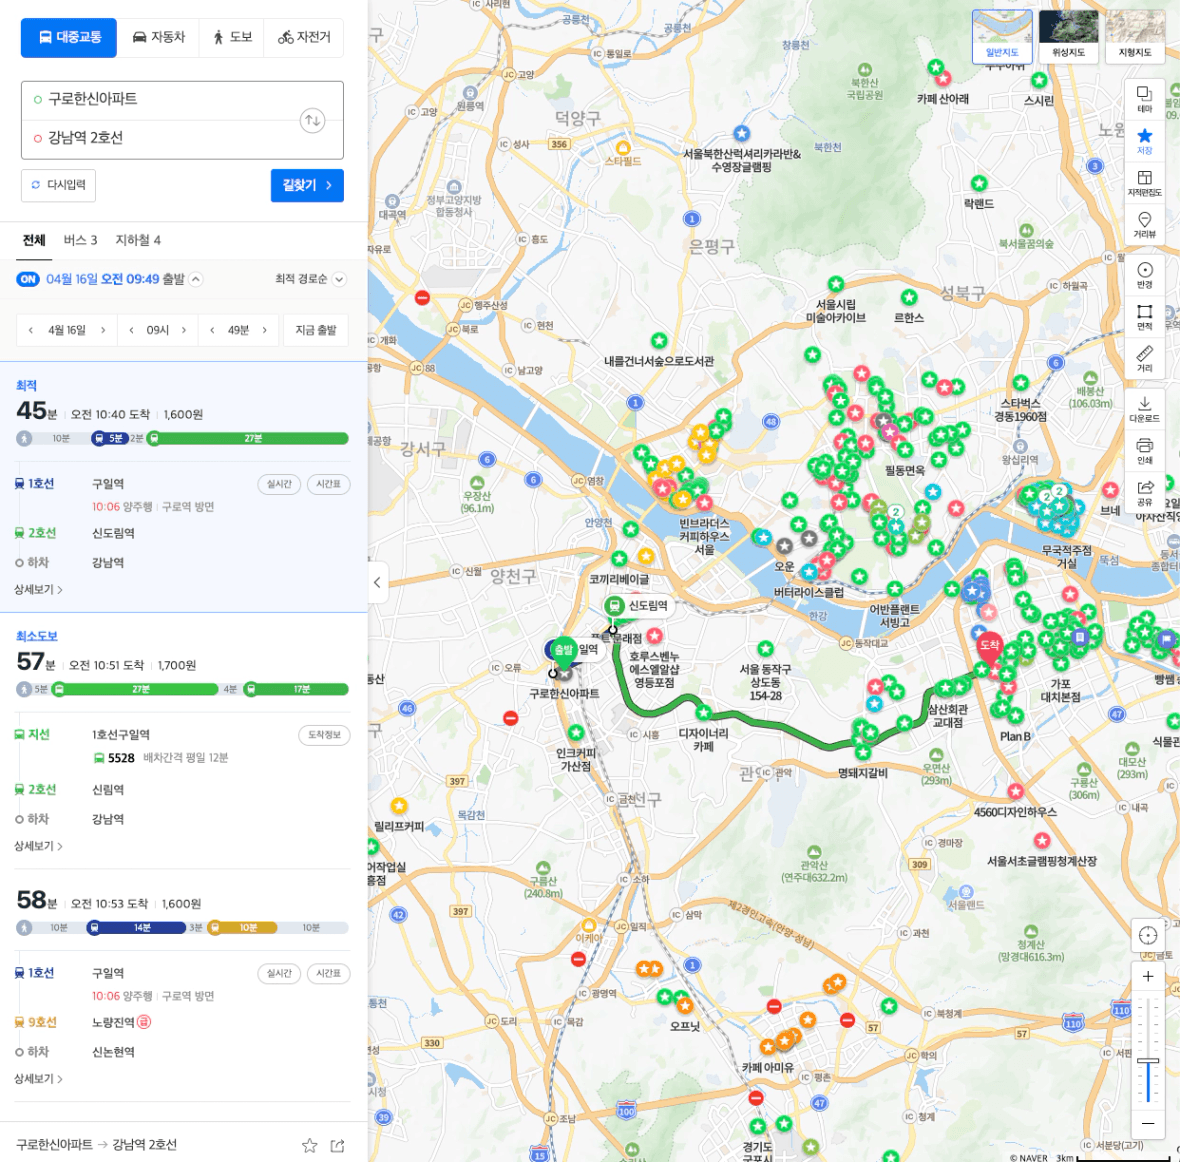Decrease the departure minute 49분
The width and height of the screenshot is (1180, 1162).
click(212, 330)
